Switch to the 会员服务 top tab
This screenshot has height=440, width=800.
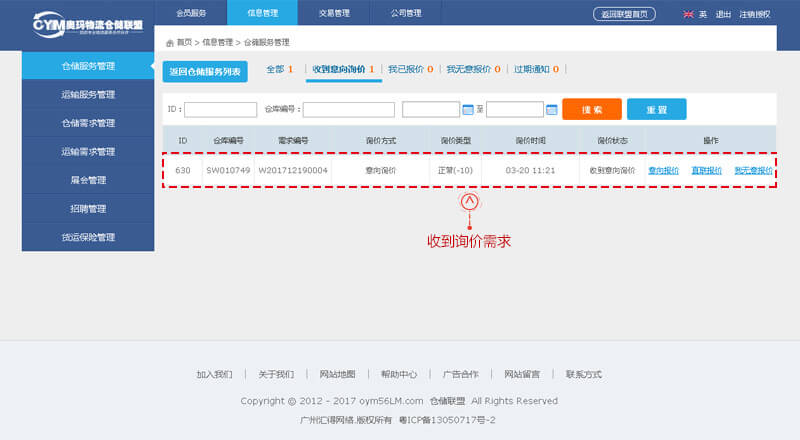coord(192,13)
